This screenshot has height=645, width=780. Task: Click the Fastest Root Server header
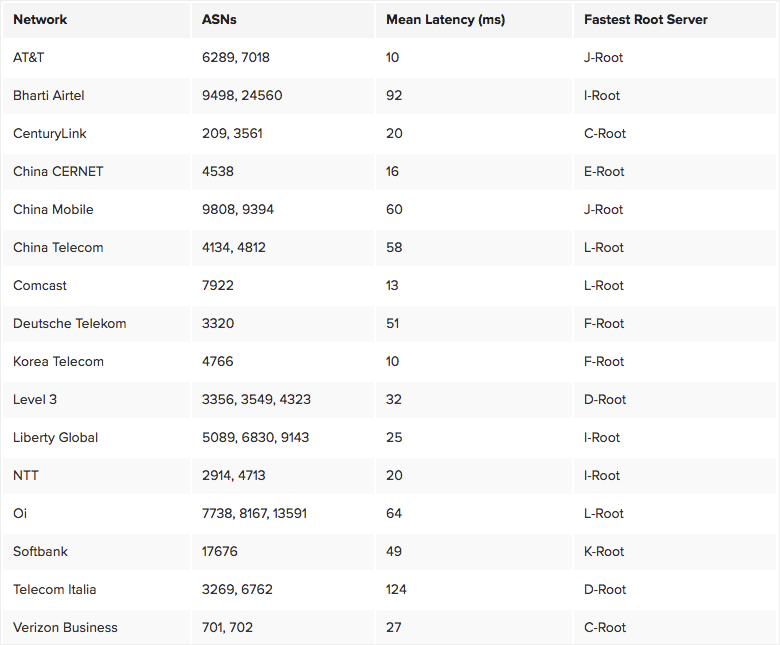coord(646,20)
